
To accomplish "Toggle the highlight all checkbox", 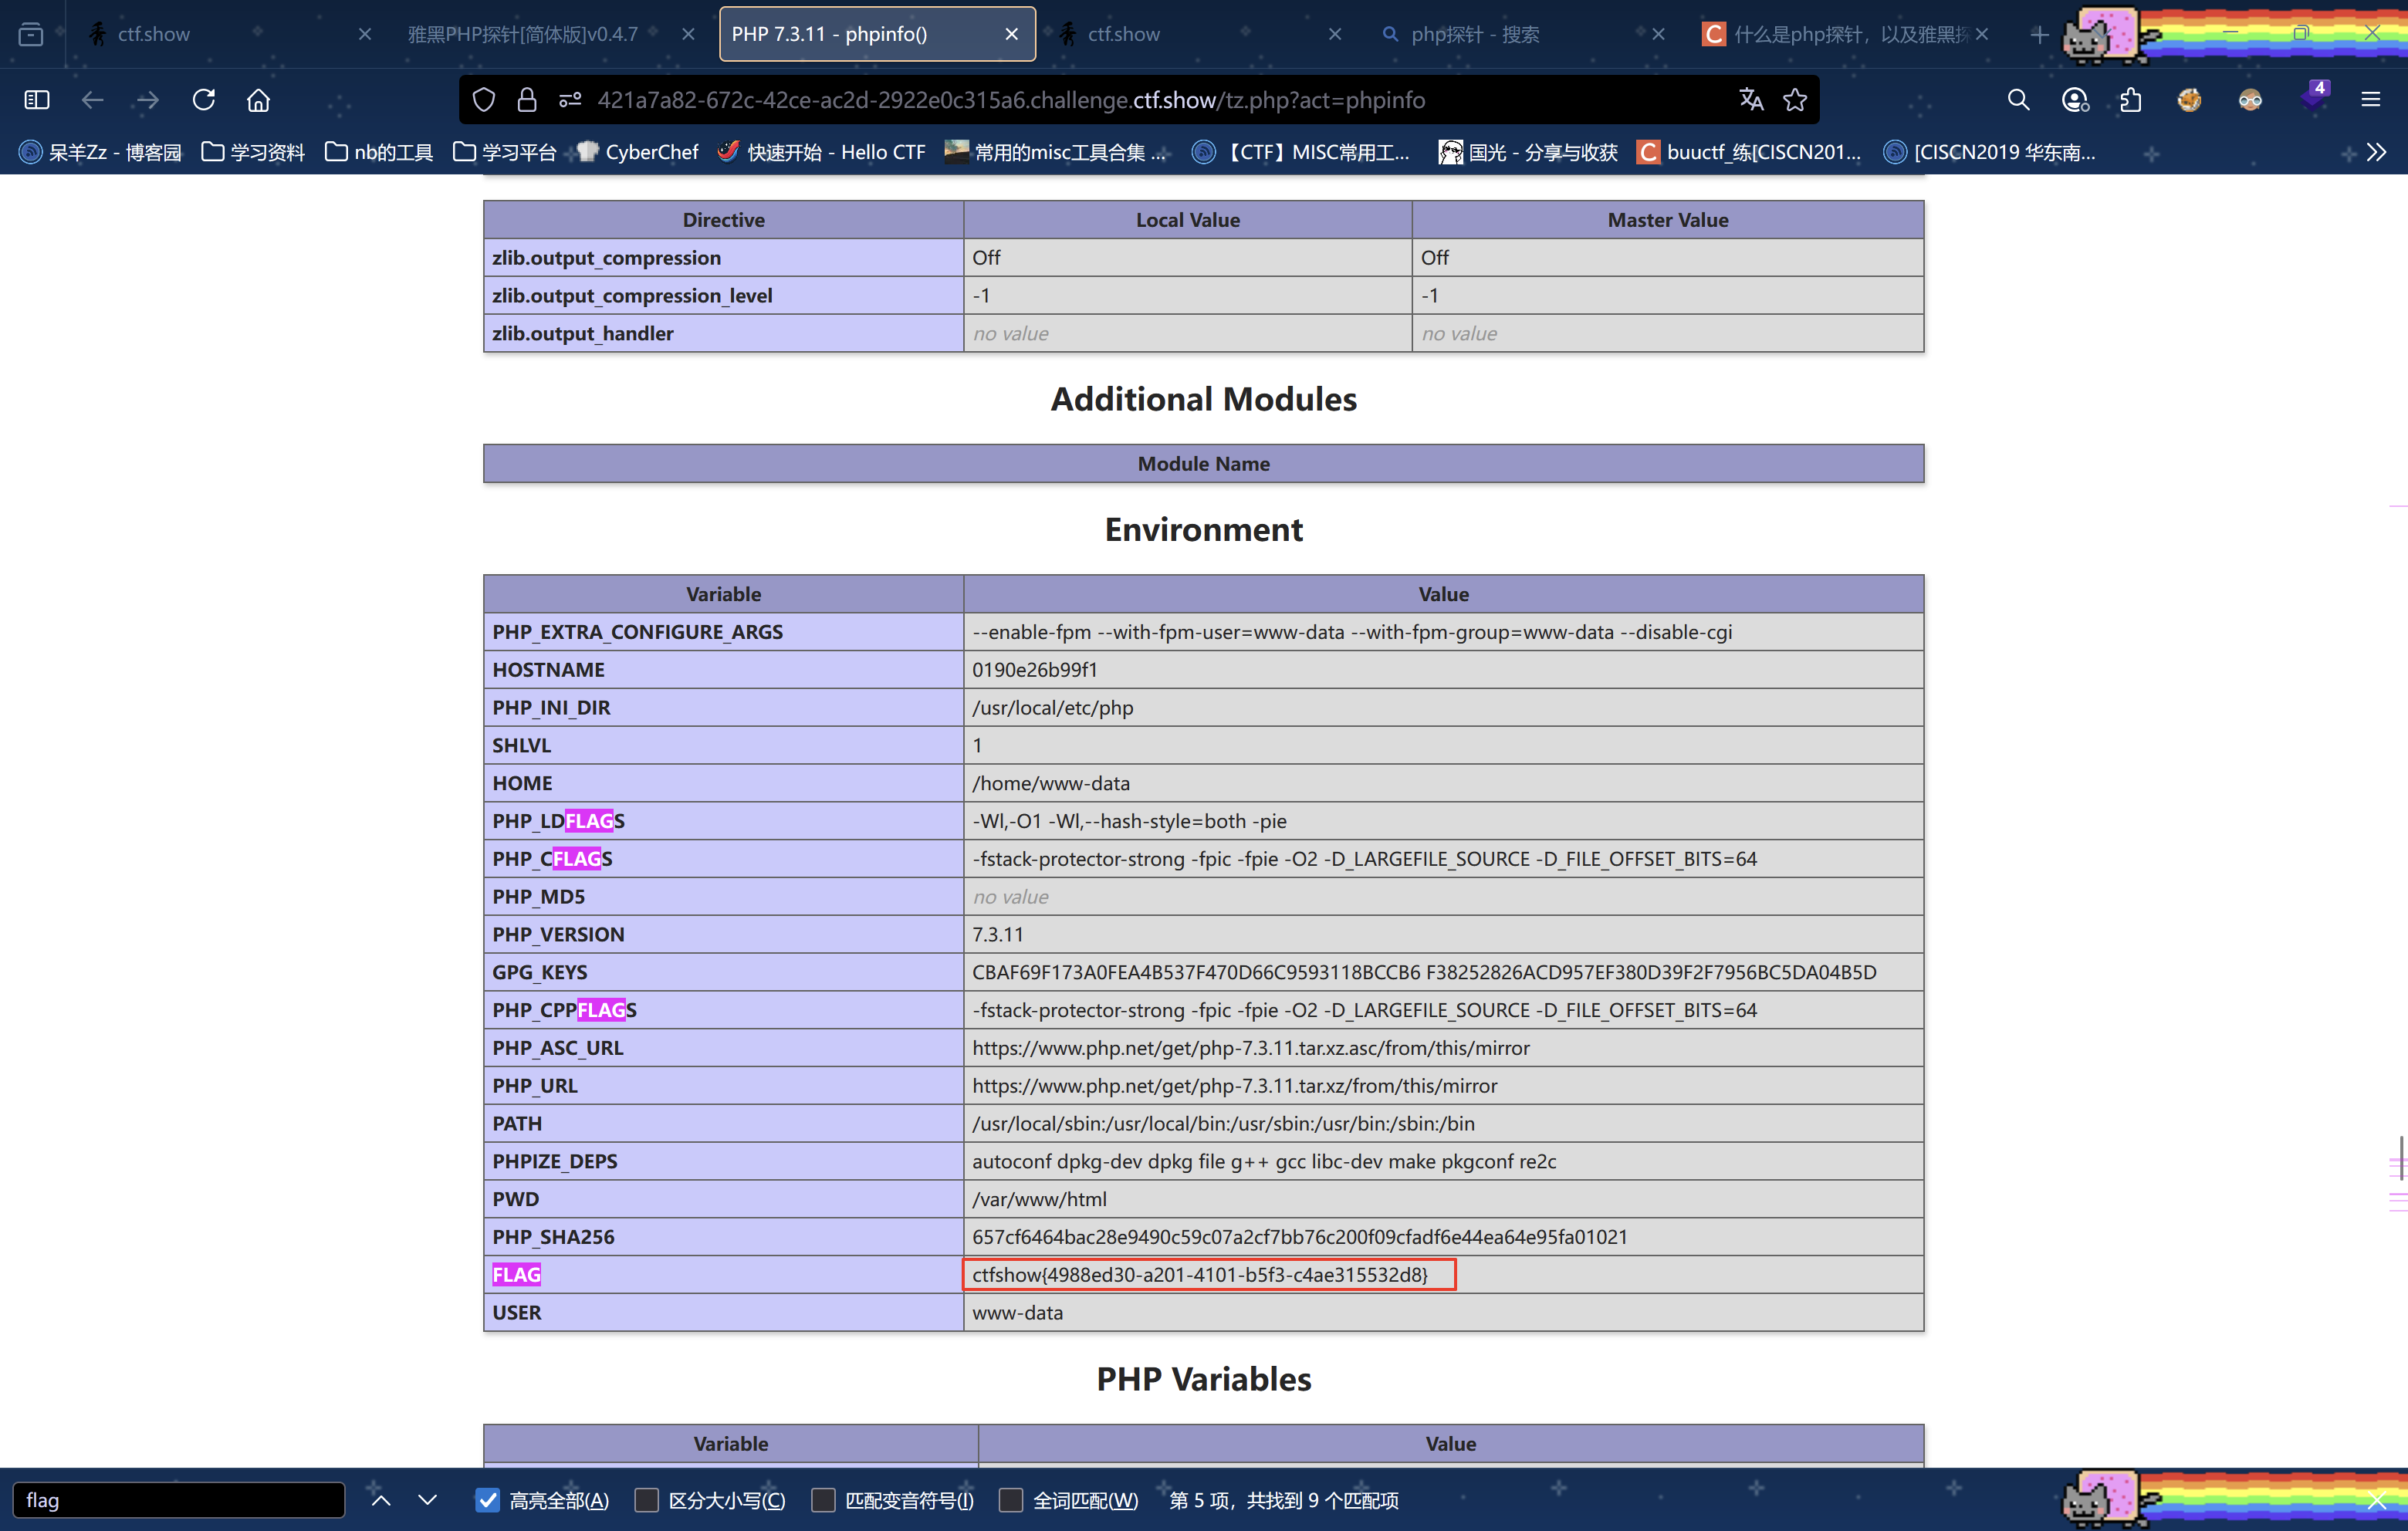I will pyautogui.click(x=488, y=1500).
